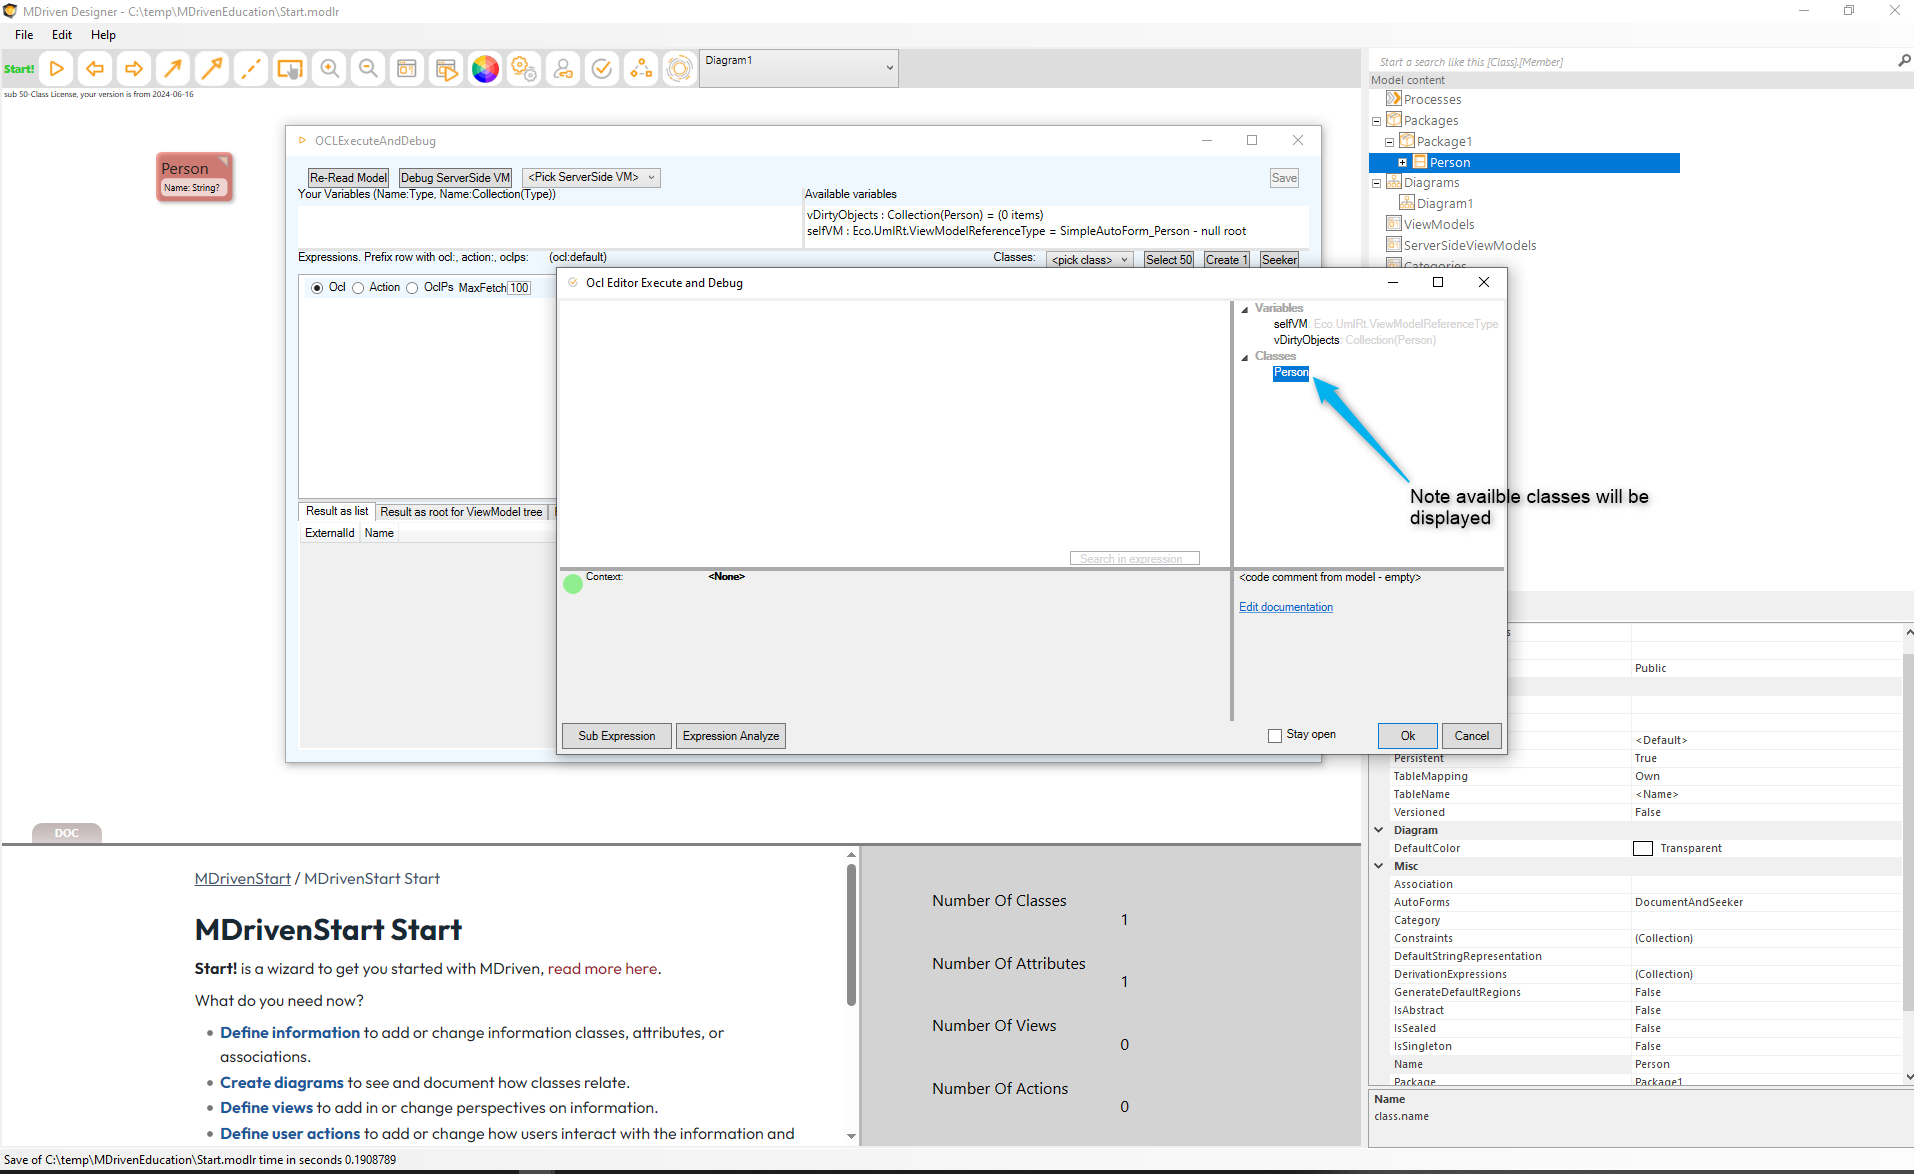Viewport: 1914px width, 1174px height.
Task: Open the Pick ServerSide VM dropdown
Action: click(x=591, y=178)
